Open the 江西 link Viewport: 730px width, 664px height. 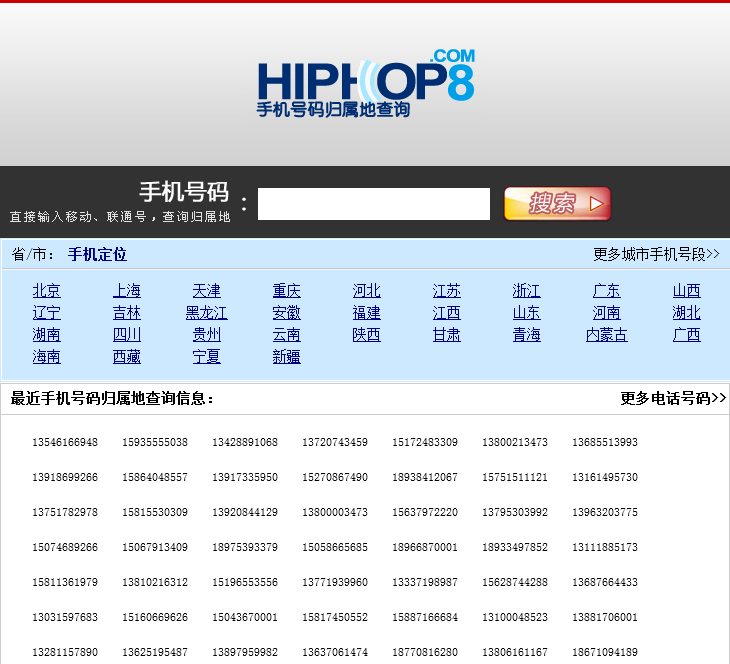coord(446,312)
